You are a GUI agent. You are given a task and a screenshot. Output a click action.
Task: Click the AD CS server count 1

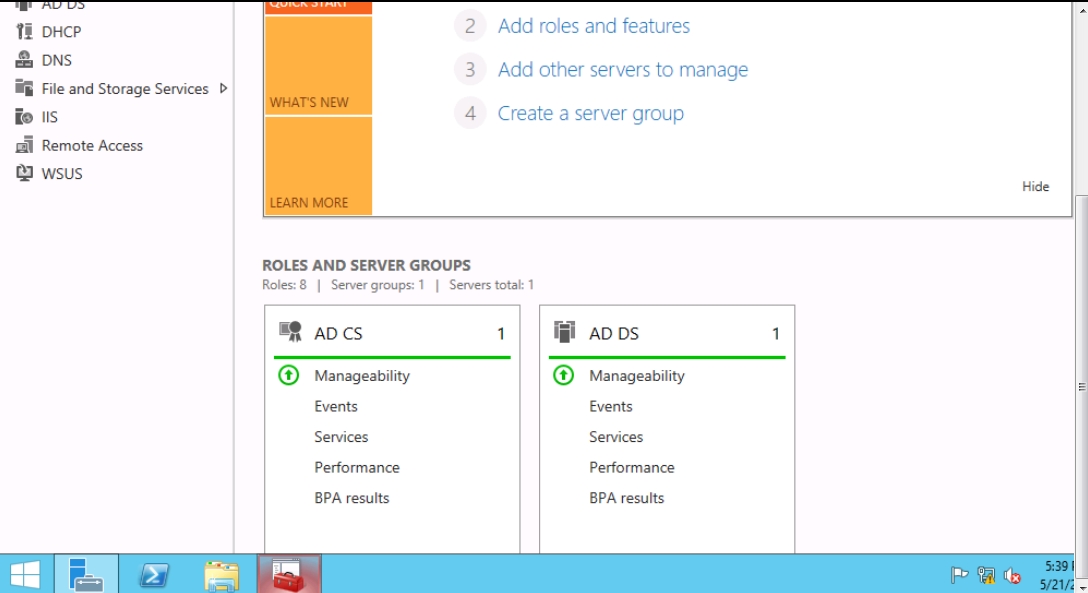coord(500,334)
